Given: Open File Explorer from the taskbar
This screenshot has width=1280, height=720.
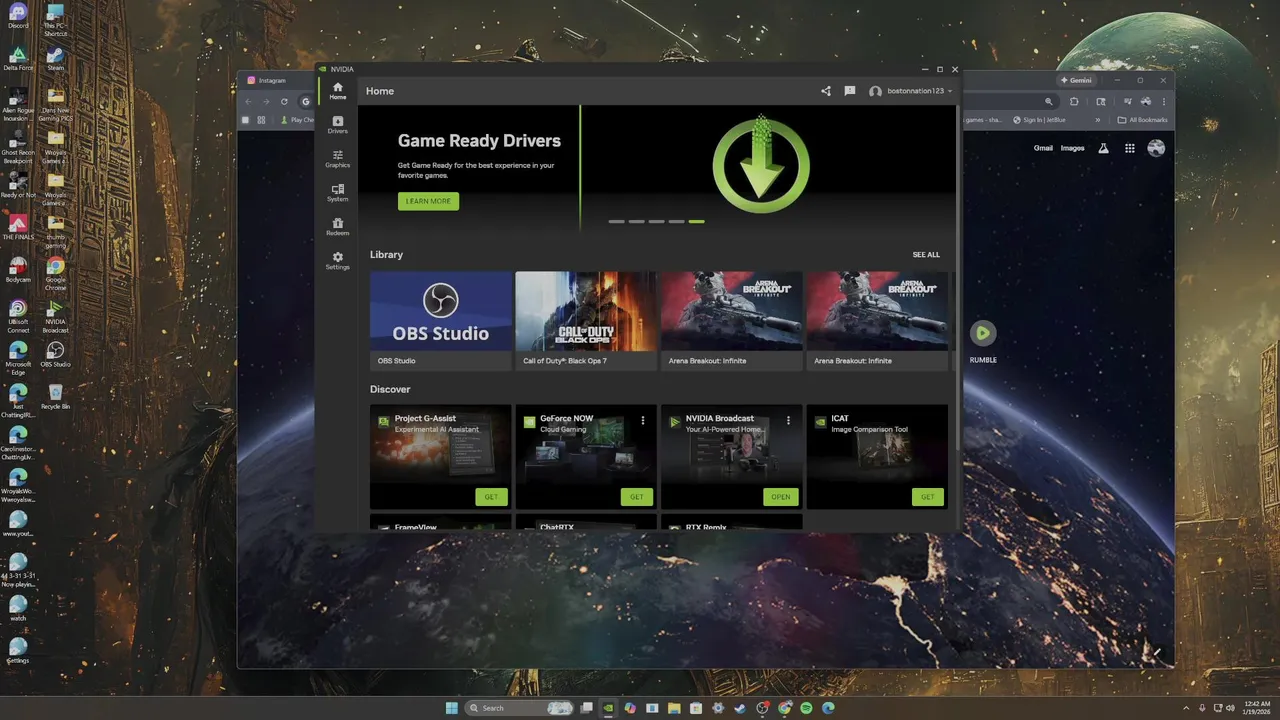Looking at the screenshot, I should pos(674,708).
